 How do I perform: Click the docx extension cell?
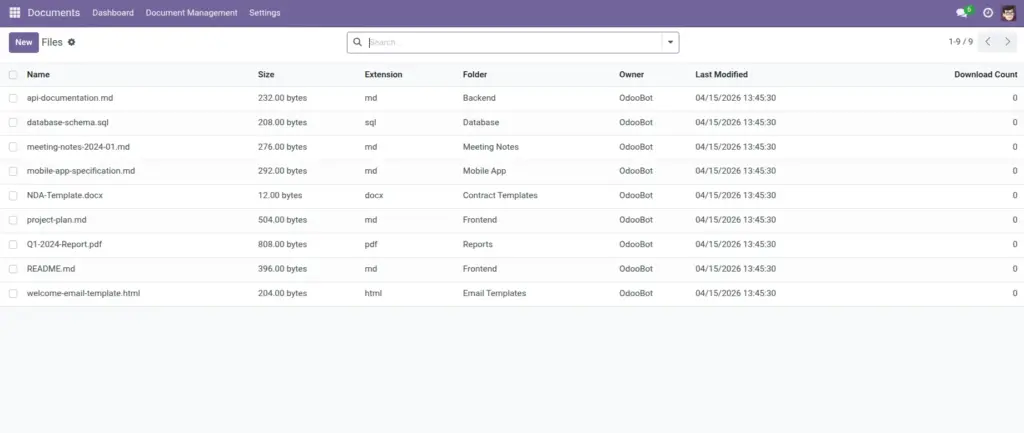pos(374,195)
